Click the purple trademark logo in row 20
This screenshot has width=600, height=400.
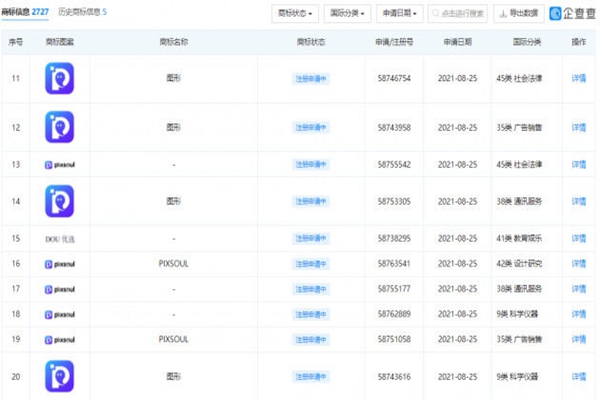(x=59, y=375)
